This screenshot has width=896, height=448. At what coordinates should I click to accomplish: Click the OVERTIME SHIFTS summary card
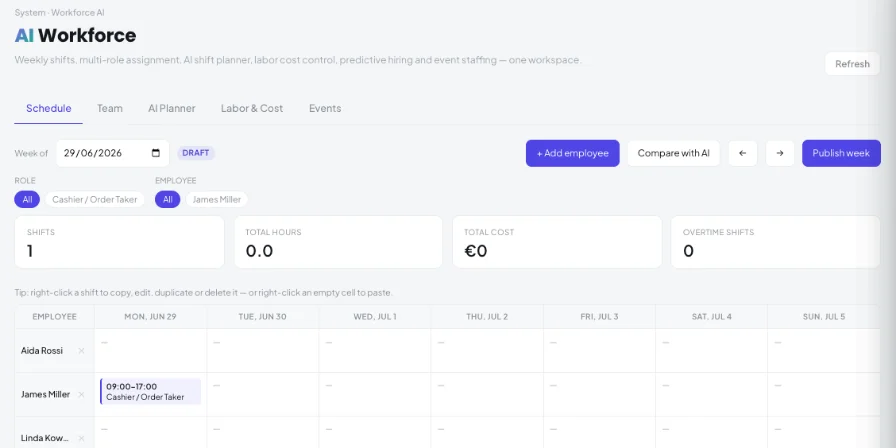(x=775, y=242)
